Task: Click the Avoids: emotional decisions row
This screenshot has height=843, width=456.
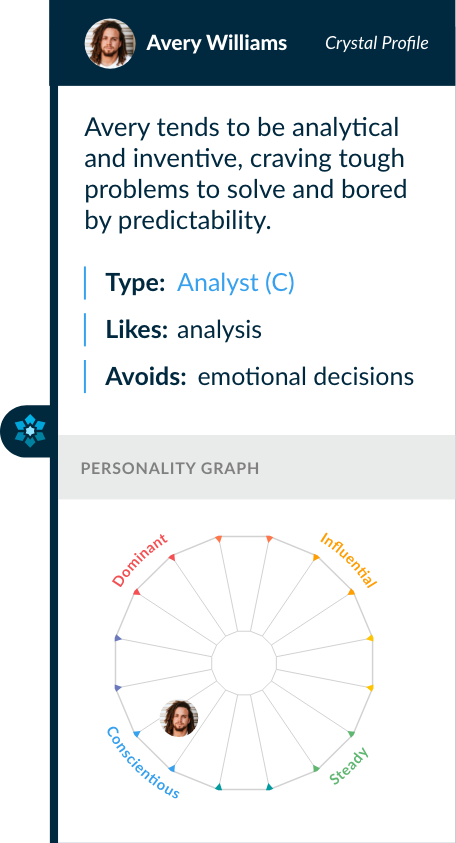Action: [249, 376]
